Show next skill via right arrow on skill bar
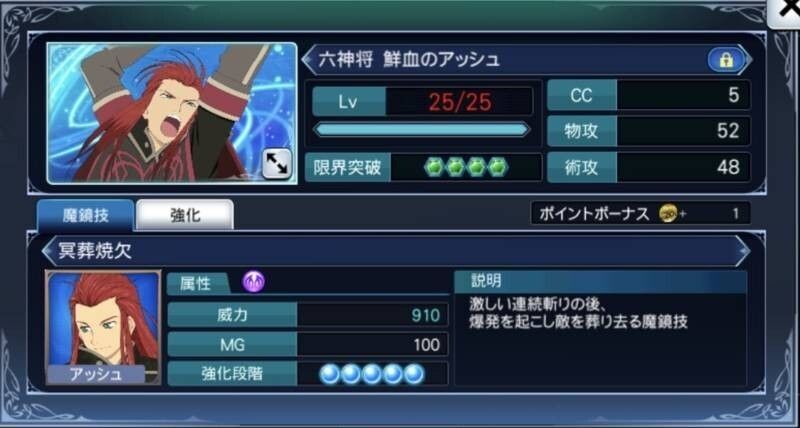 743,250
